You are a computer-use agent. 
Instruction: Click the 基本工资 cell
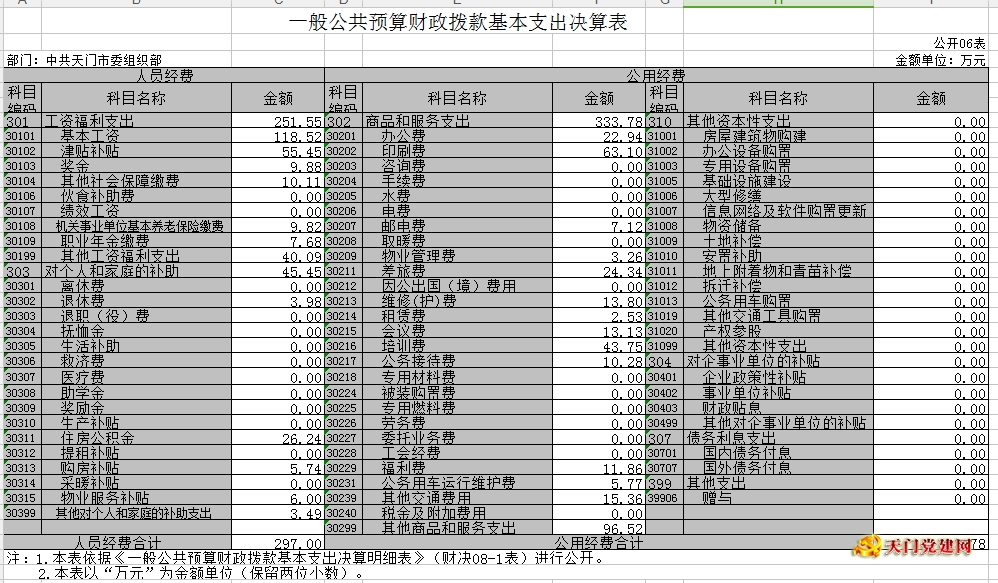pyautogui.click(x=137, y=136)
